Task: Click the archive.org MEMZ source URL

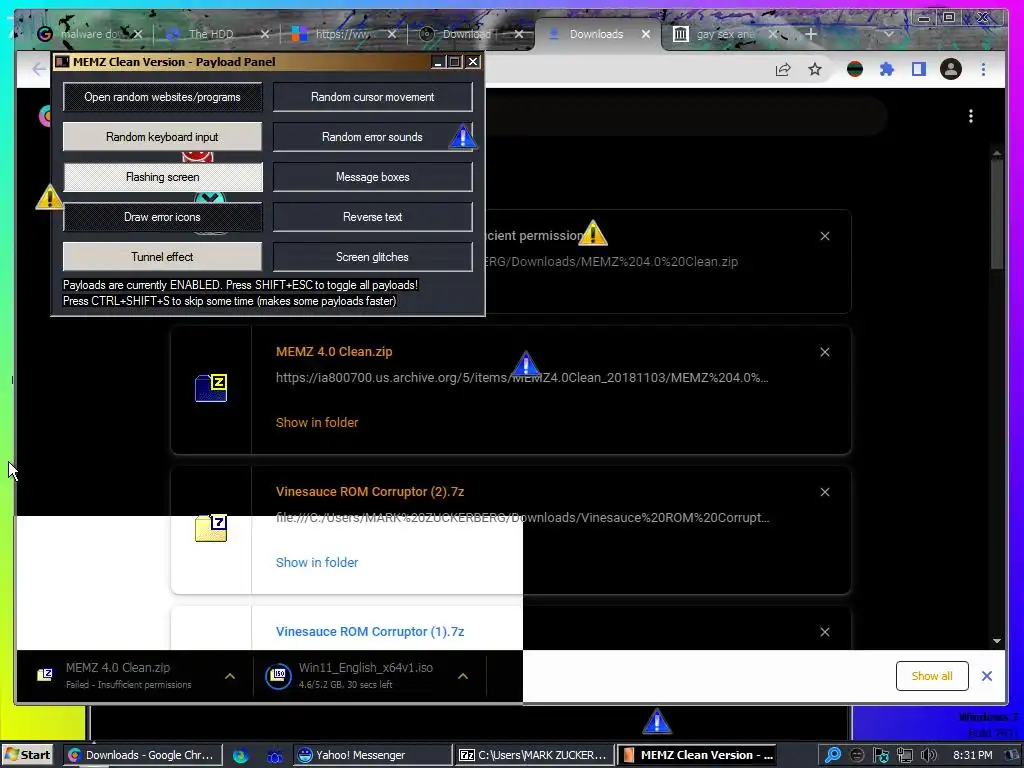Action: tap(522, 377)
